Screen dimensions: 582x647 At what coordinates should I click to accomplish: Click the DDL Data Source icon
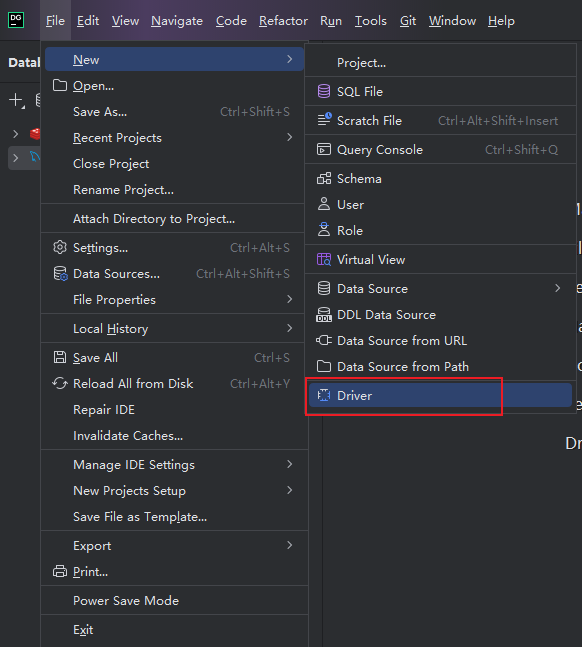324,314
